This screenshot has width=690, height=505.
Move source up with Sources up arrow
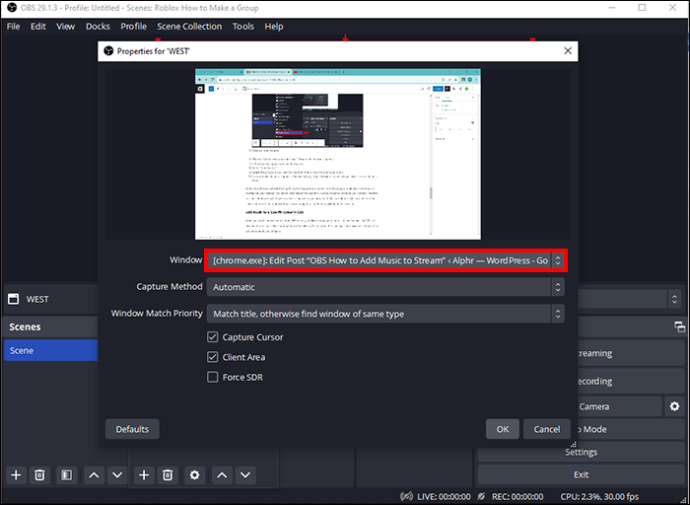point(222,475)
